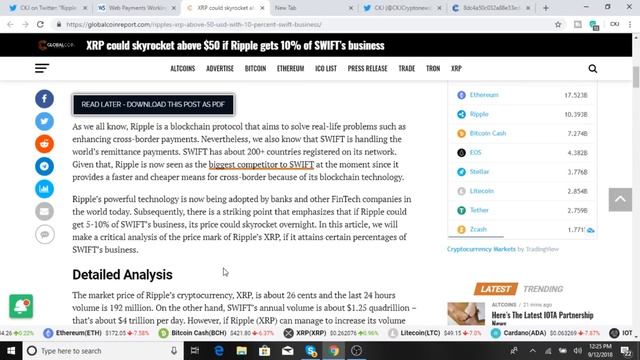Click the site search magnifier icon
The image size is (640, 360).
tap(593, 69)
